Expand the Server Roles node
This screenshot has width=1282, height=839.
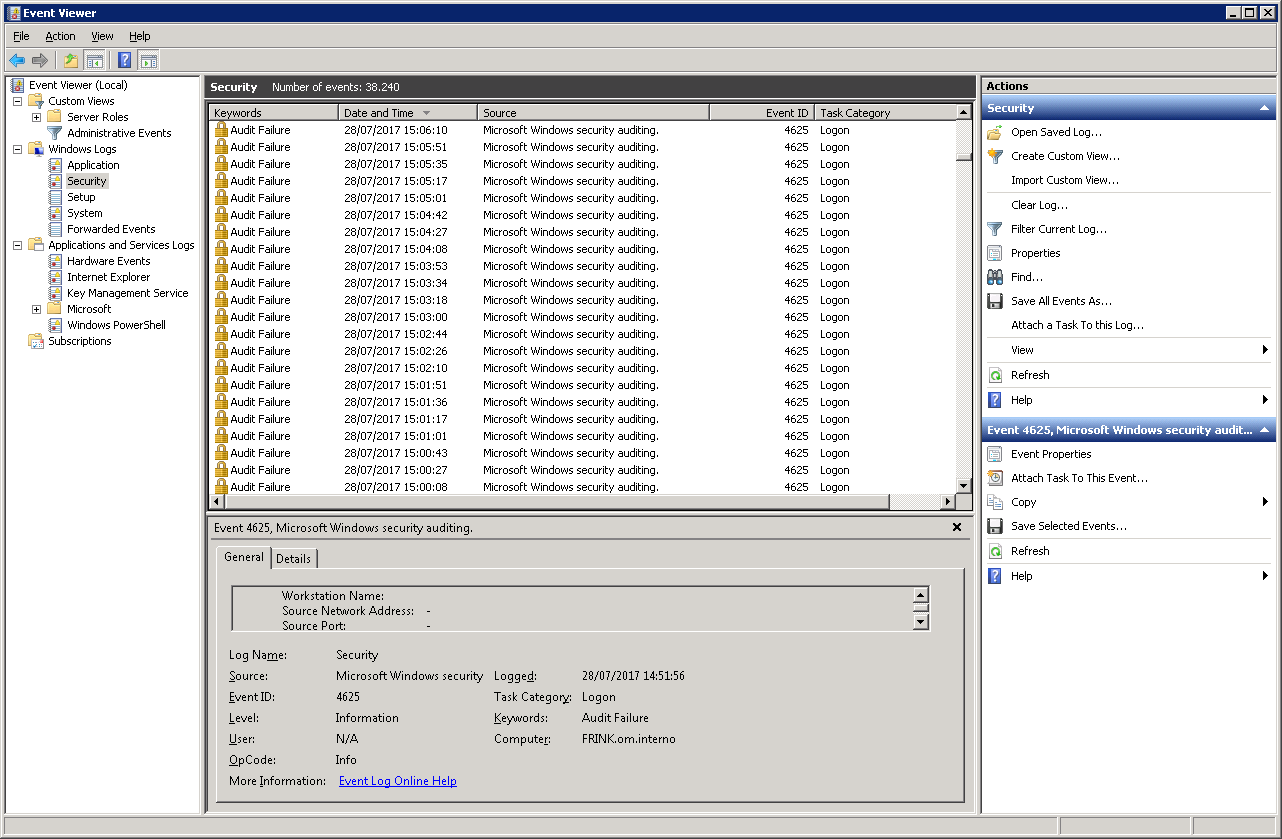click(36, 117)
